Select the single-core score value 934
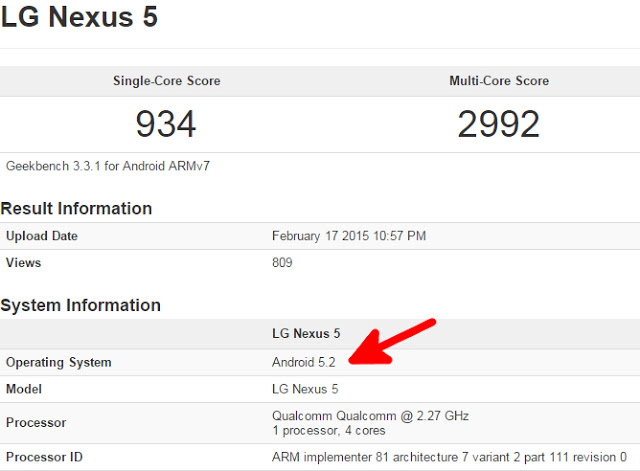This screenshot has height=471, width=640. pyautogui.click(x=166, y=124)
